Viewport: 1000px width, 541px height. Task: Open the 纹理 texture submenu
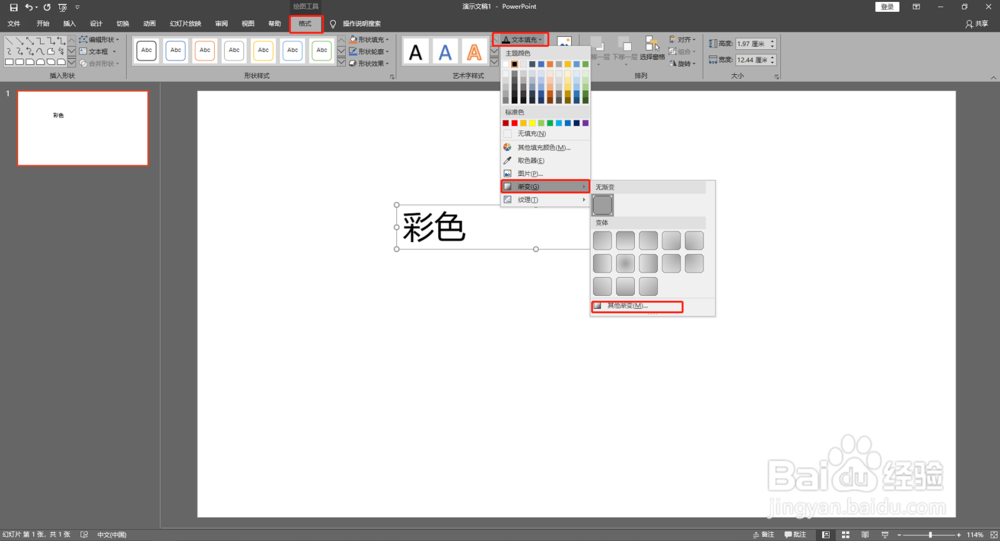coord(545,200)
